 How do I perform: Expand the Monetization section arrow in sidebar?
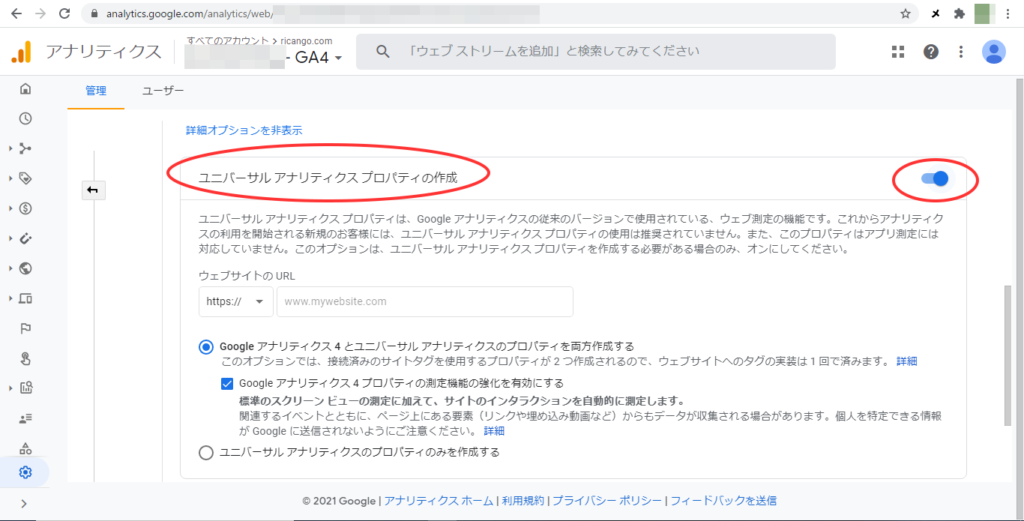tap(11, 209)
